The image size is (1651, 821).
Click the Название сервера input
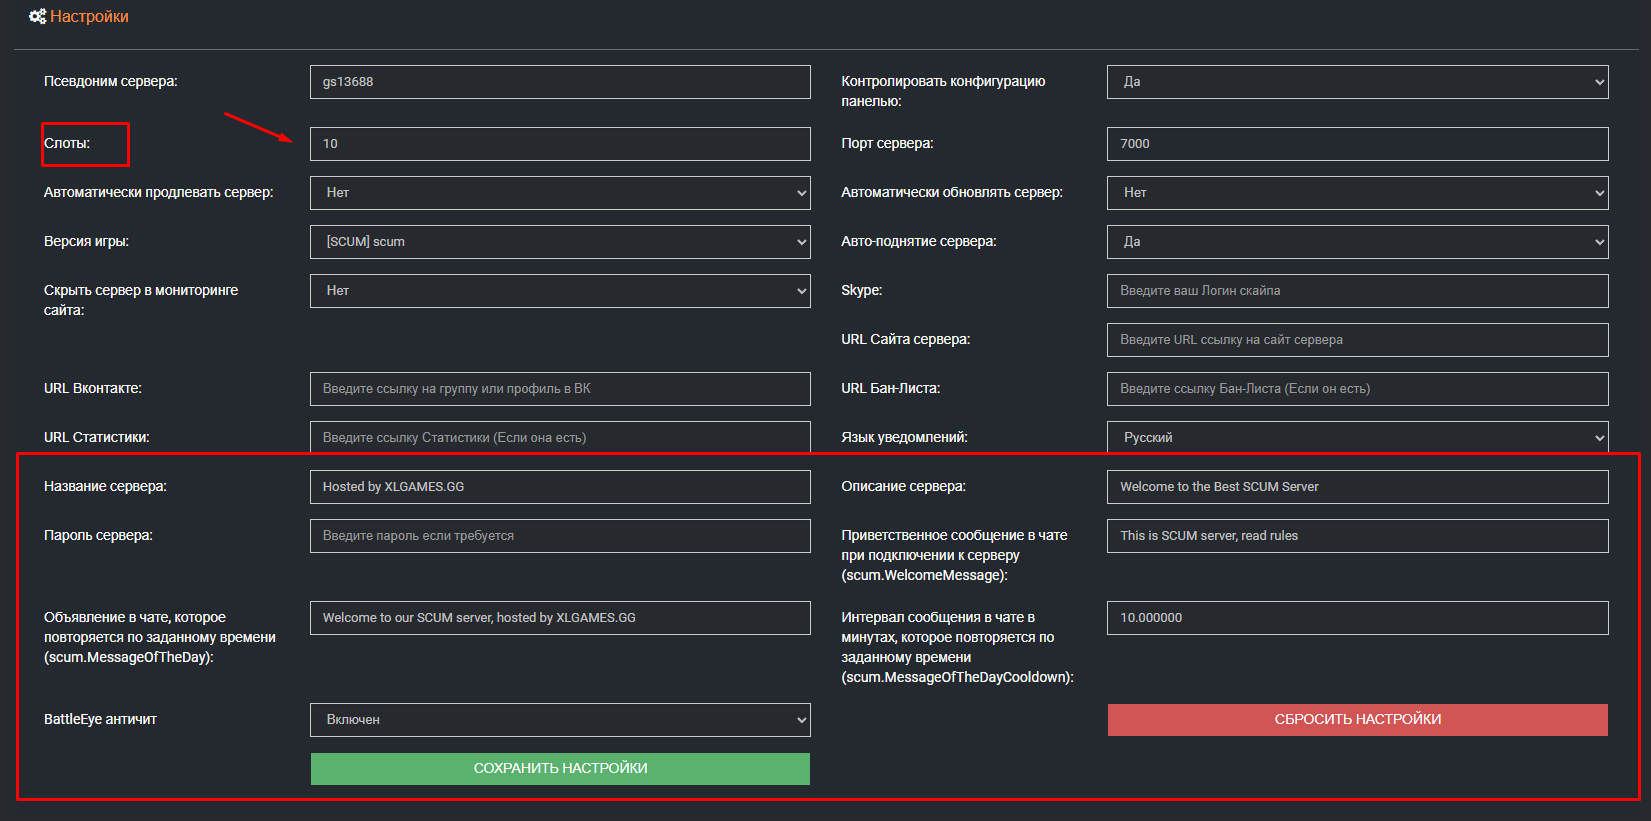tap(560, 487)
